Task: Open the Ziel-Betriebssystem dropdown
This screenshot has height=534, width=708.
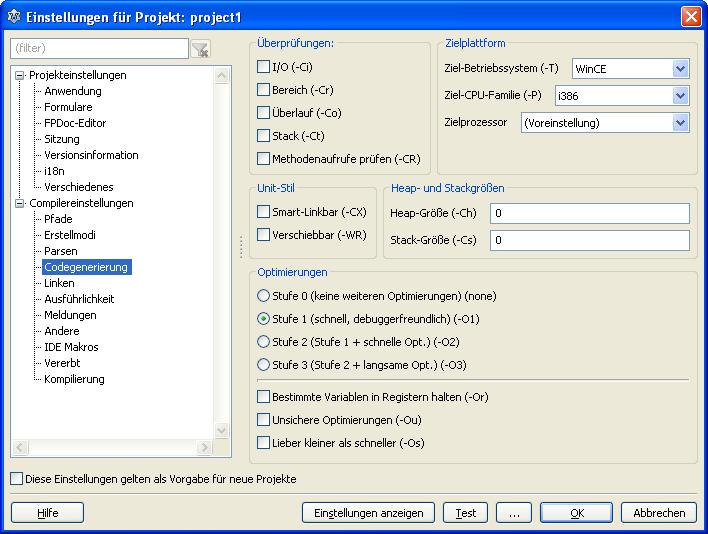Action: (x=680, y=69)
